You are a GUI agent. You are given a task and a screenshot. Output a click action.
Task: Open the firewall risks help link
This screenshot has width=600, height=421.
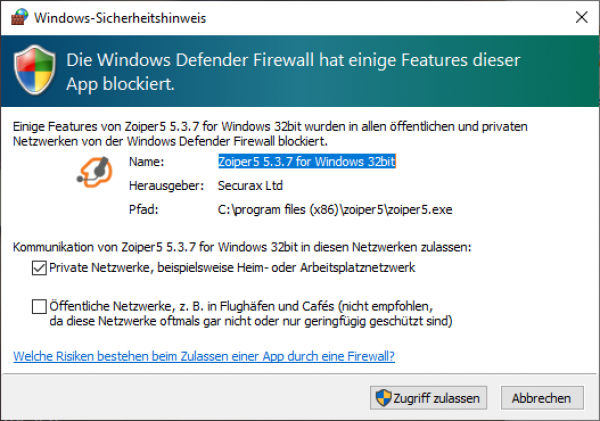tap(204, 356)
